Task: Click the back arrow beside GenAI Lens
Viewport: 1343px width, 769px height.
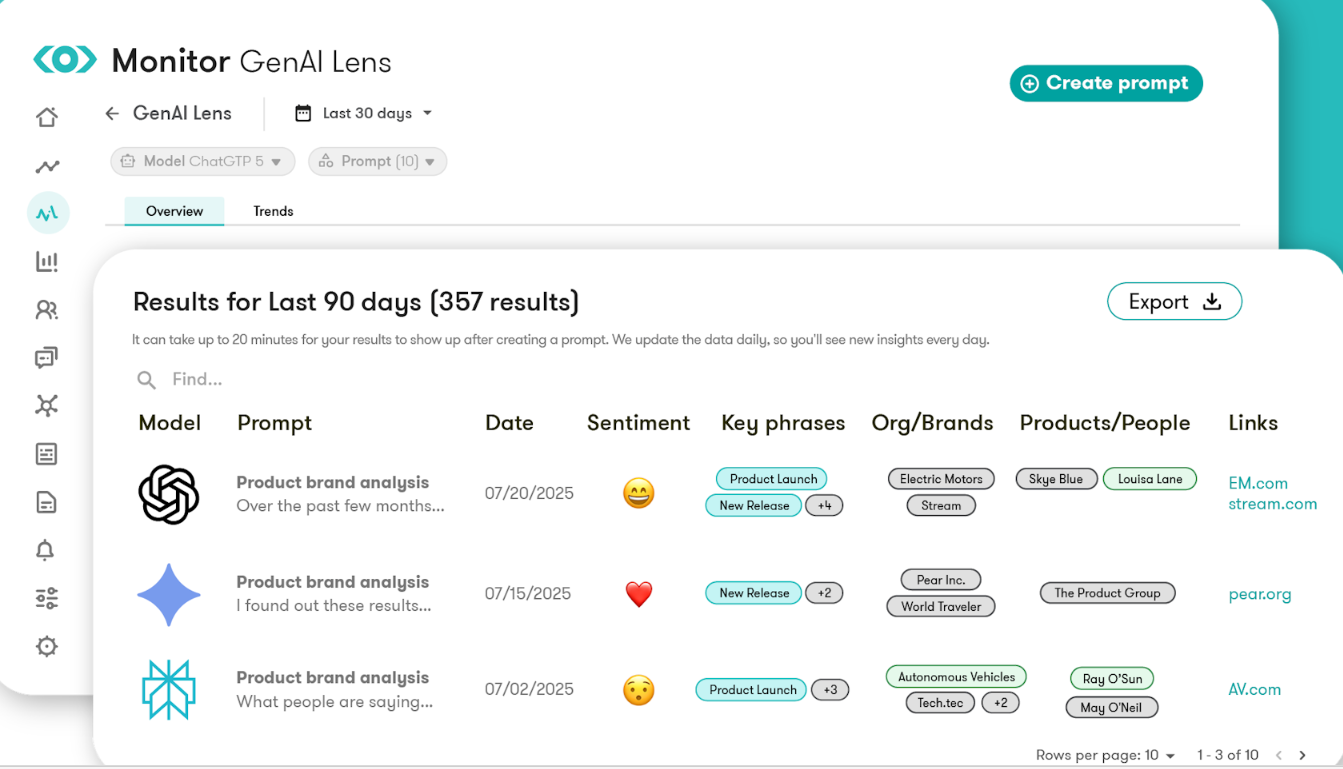Action: pyautogui.click(x=112, y=114)
